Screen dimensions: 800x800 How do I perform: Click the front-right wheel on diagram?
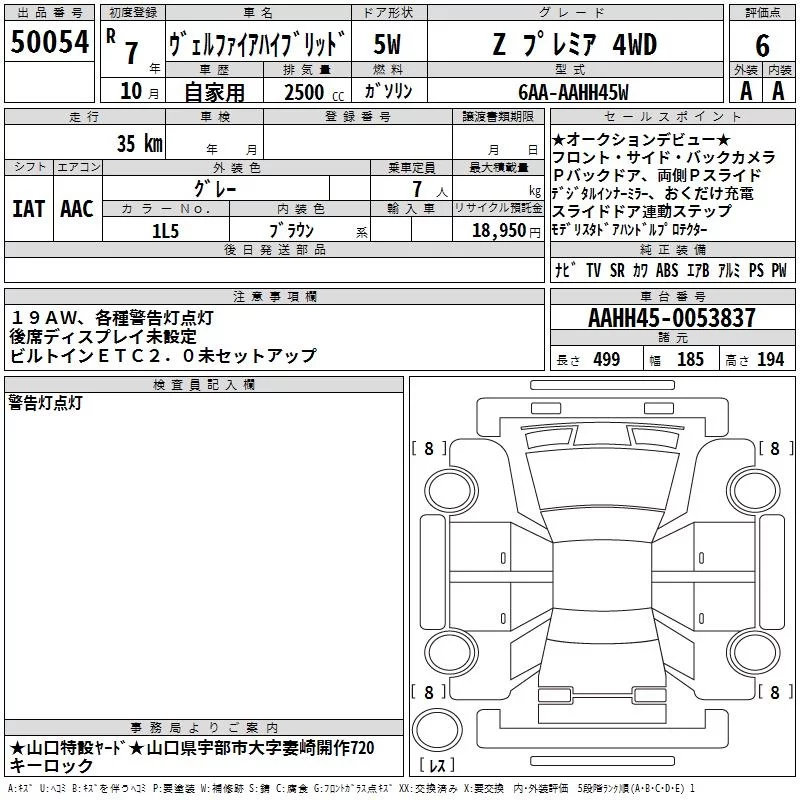pos(754,491)
